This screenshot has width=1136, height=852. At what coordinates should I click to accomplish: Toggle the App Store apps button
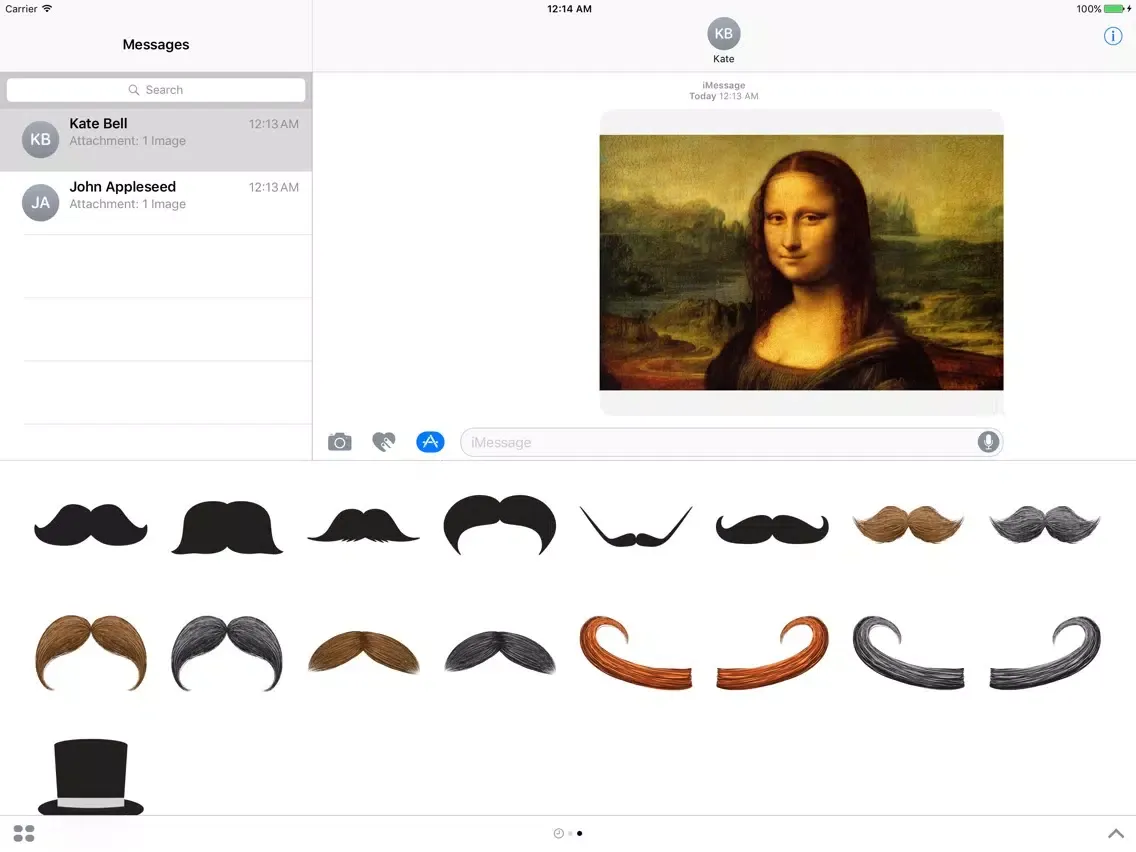[430, 442]
